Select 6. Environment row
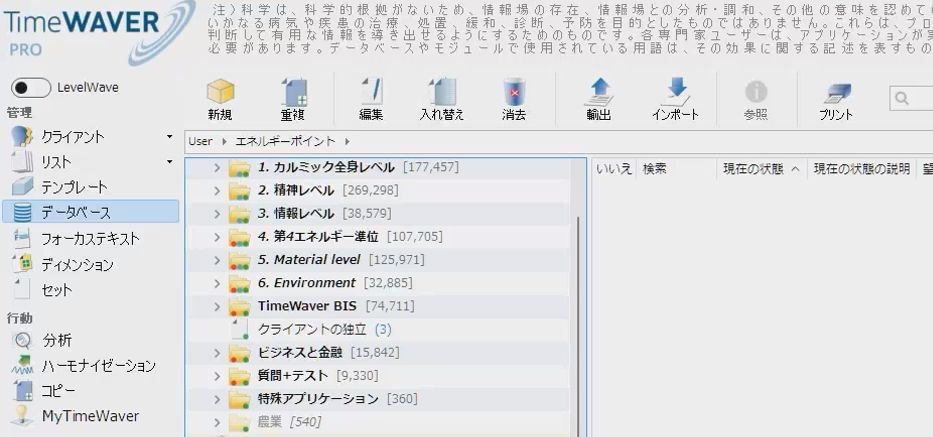933x437 pixels. point(378,283)
